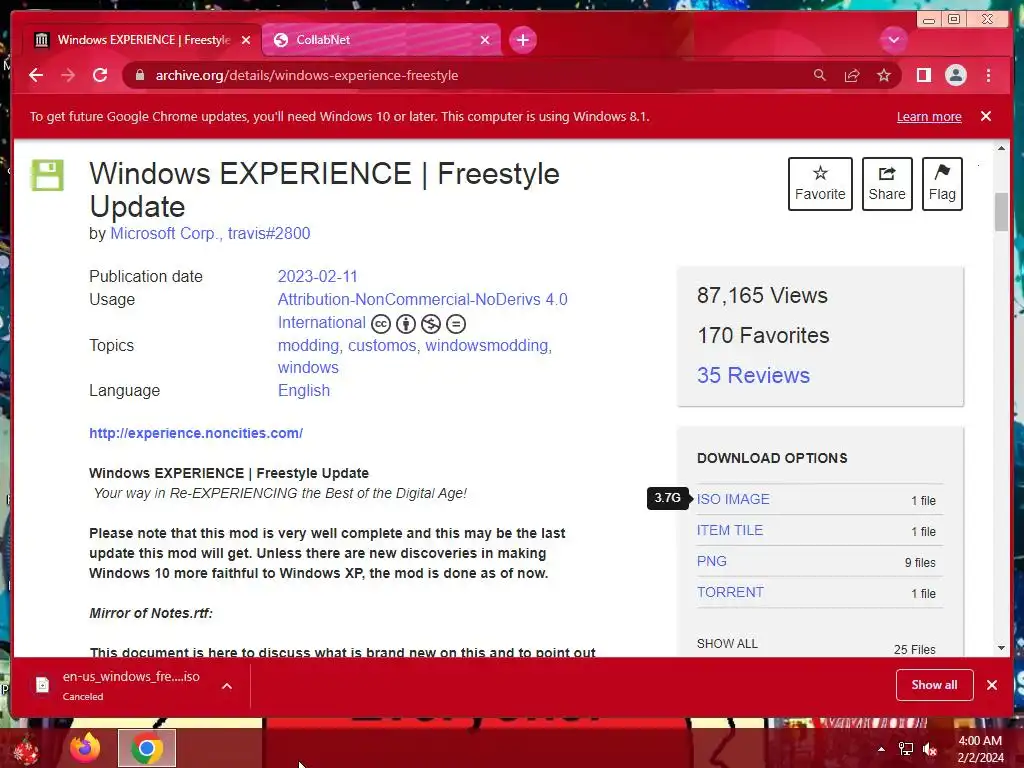The height and width of the screenshot is (768, 1024).
Task: Open the PNG download option
Action: coord(711,561)
